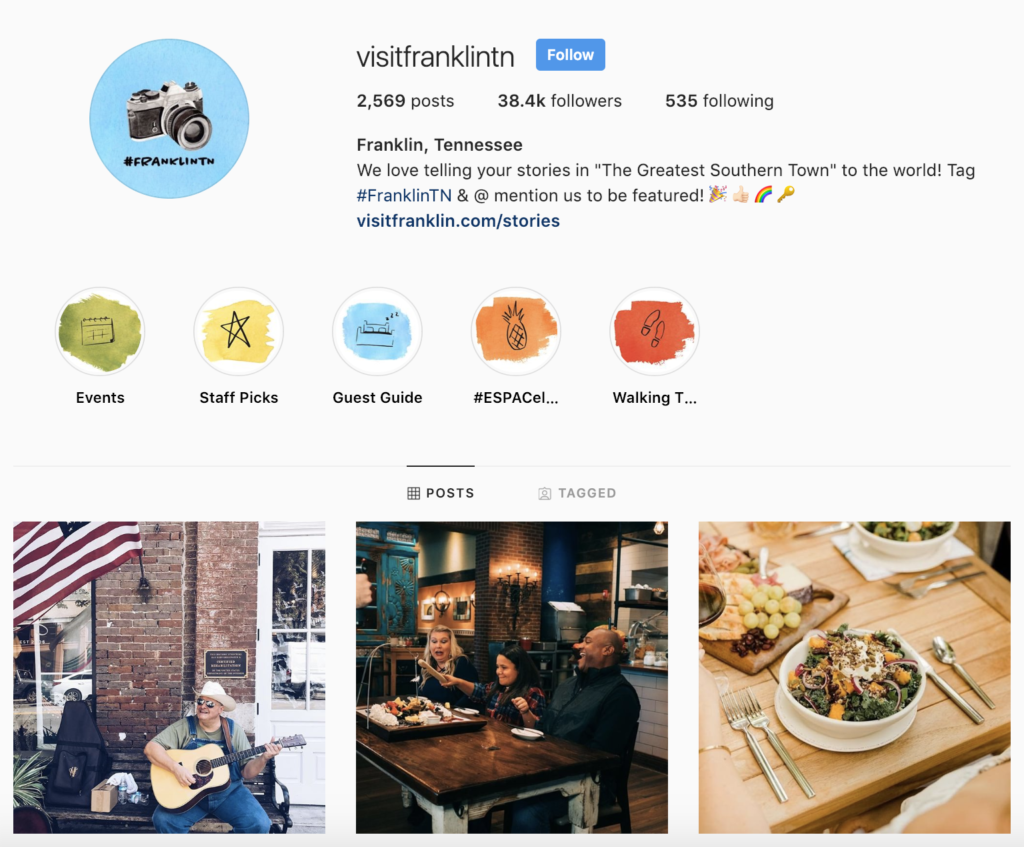Follow the visitfranklintn account
This screenshot has height=847, width=1024.
tap(570, 55)
